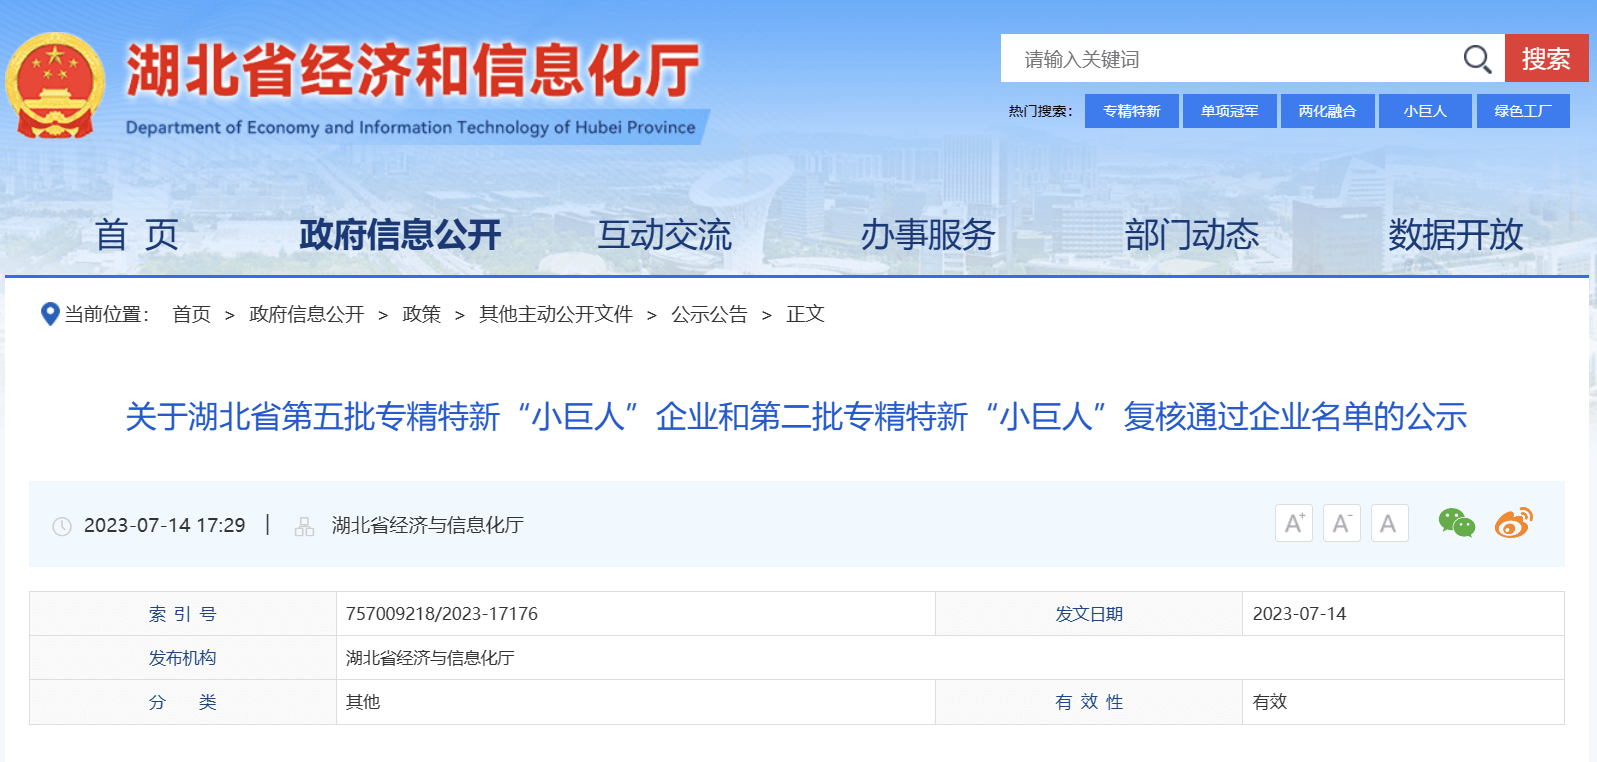Reset font size with plain A icon
Viewport: 1597px width, 762px height.
(1389, 523)
